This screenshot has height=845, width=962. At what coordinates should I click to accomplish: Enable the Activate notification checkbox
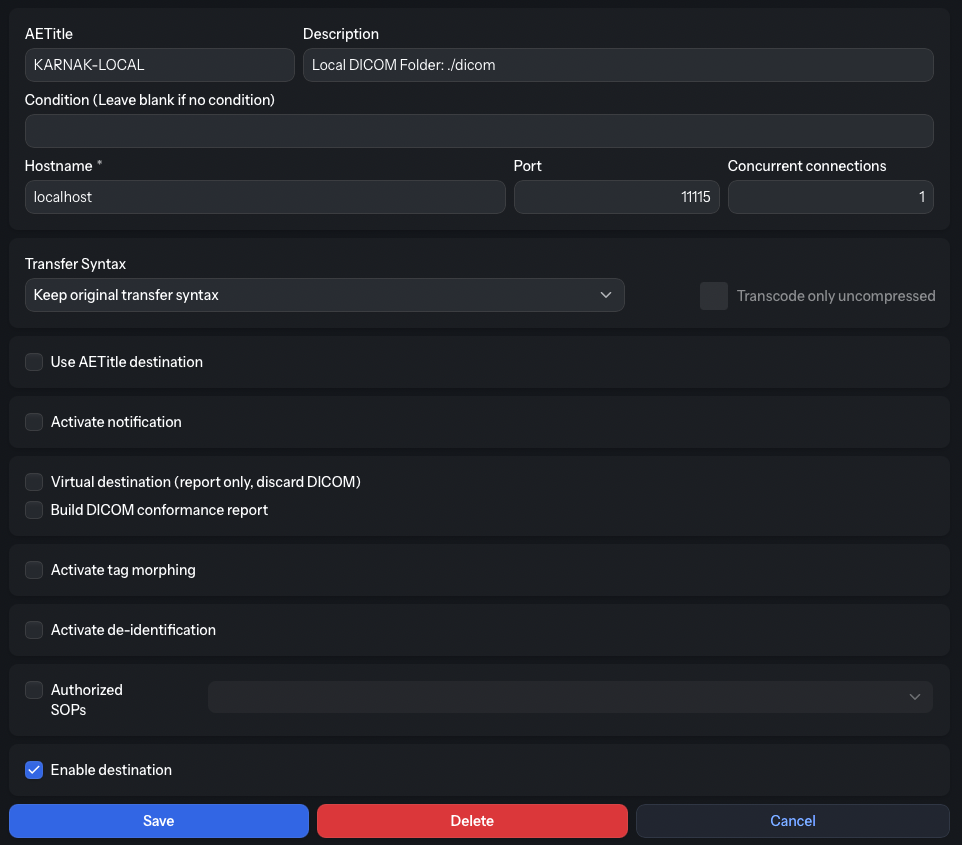[34, 422]
